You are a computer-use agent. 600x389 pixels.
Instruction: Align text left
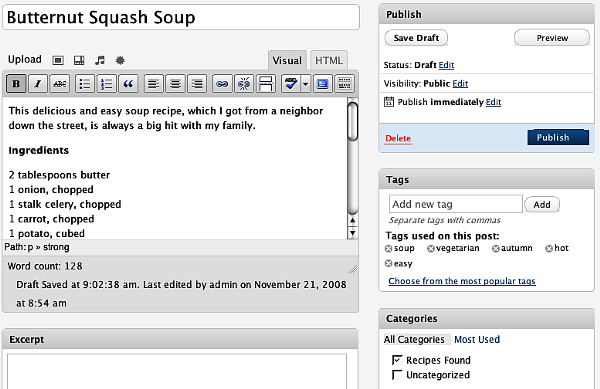pyautogui.click(x=153, y=83)
